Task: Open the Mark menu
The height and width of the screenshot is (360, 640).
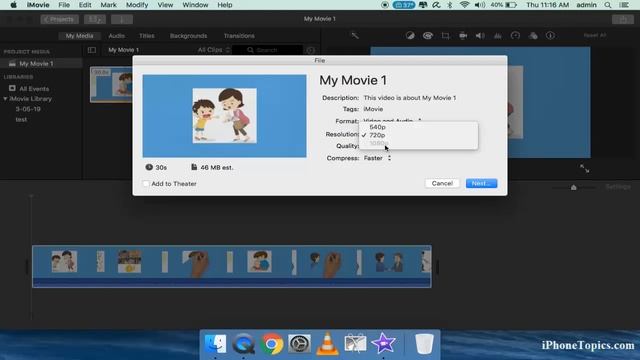Action: pyautogui.click(x=108, y=5)
